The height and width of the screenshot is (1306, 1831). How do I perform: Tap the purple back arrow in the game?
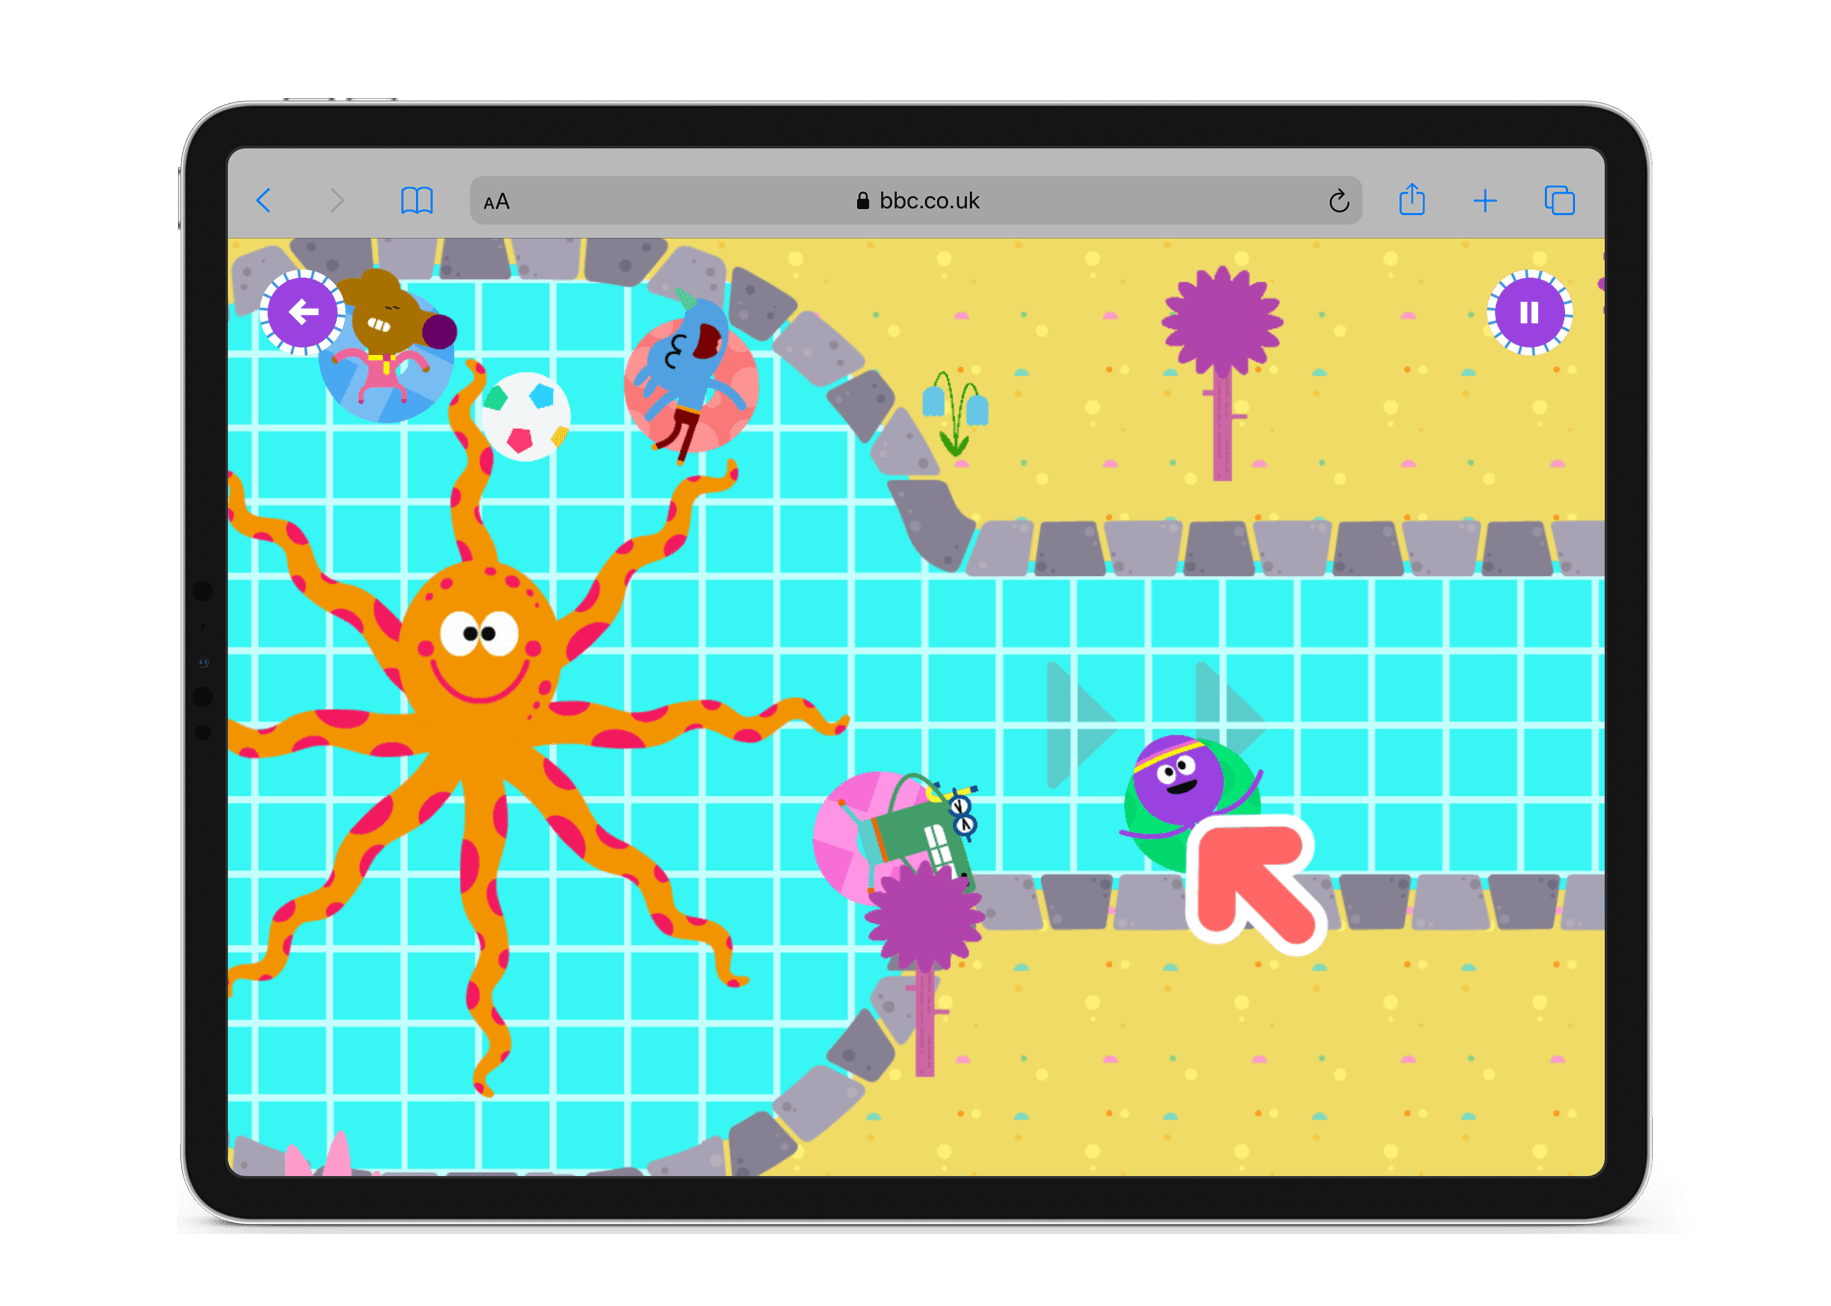pos(303,313)
